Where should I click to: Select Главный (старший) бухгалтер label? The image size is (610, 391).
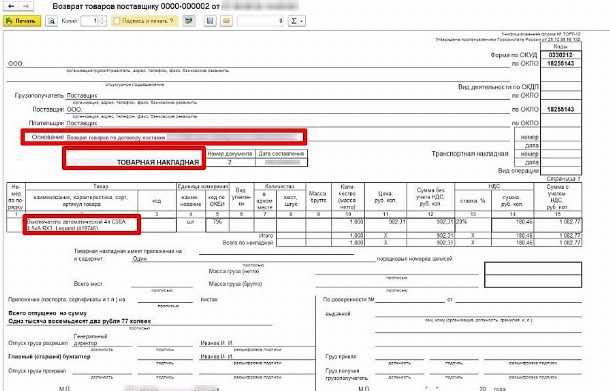pyautogui.click(x=49, y=357)
